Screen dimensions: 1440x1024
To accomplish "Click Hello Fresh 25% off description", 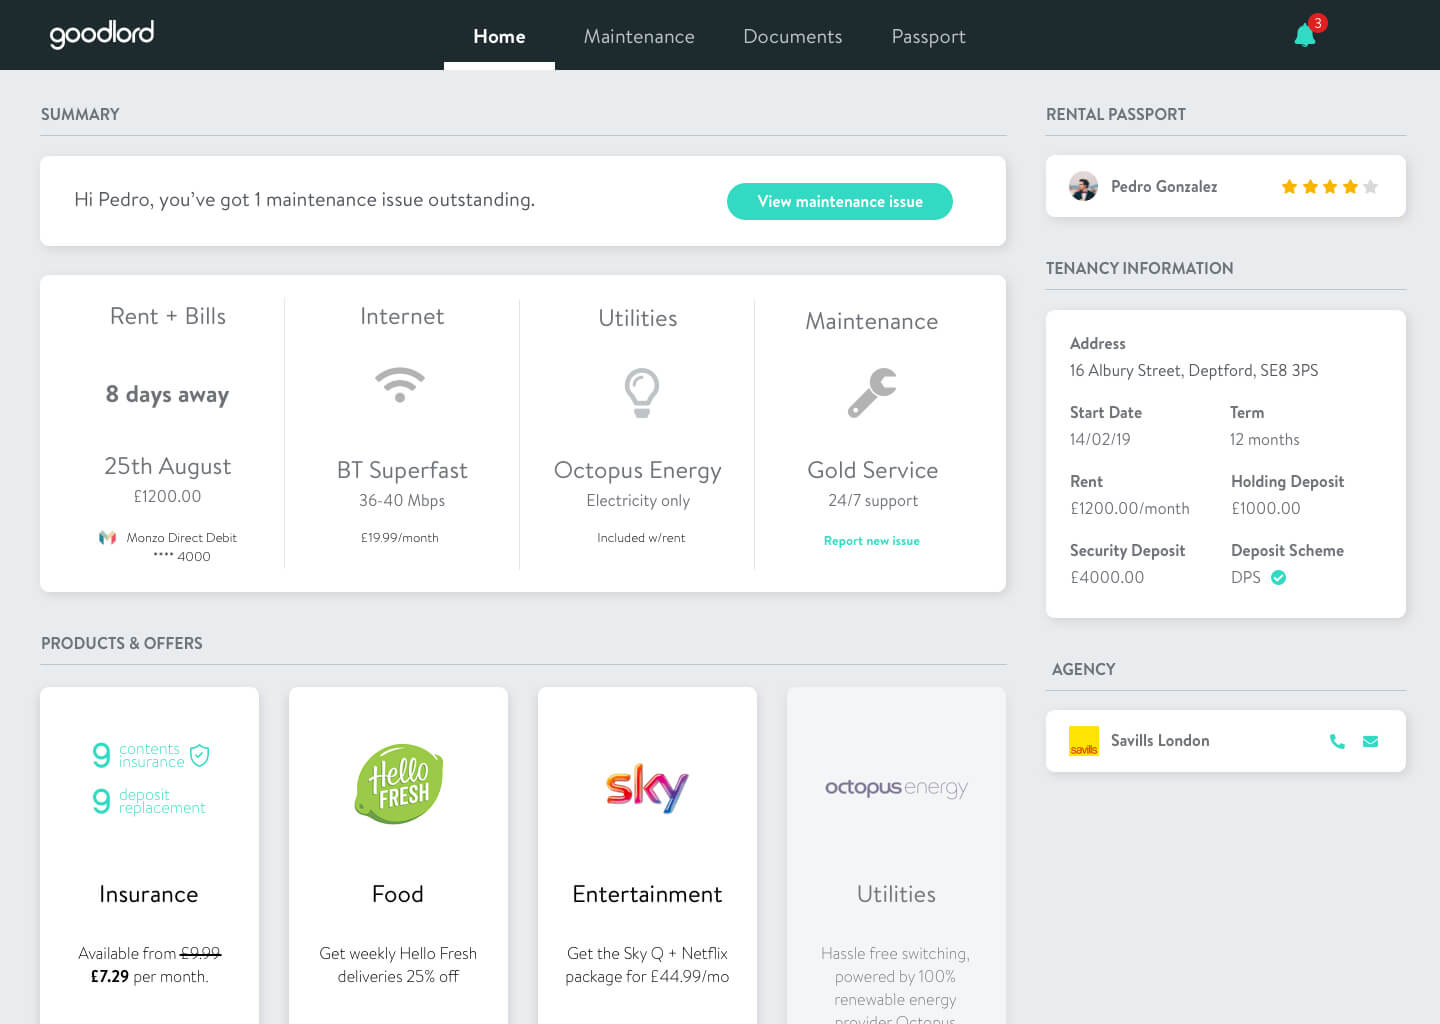I will [x=398, y=965].
